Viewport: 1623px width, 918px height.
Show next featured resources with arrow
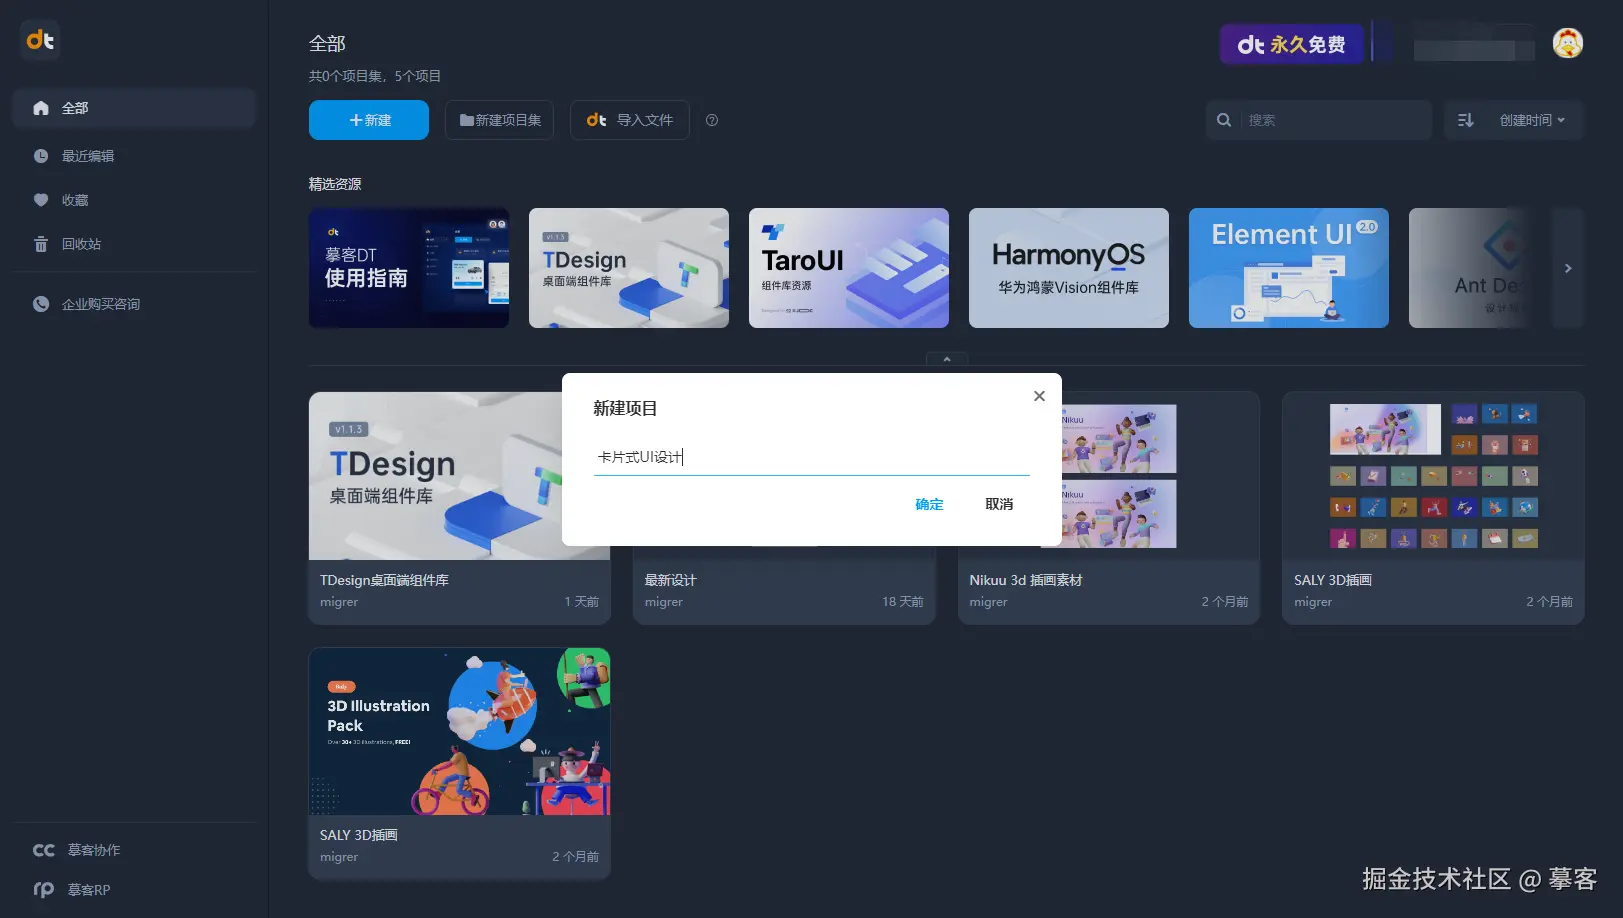click(1568, 268)
